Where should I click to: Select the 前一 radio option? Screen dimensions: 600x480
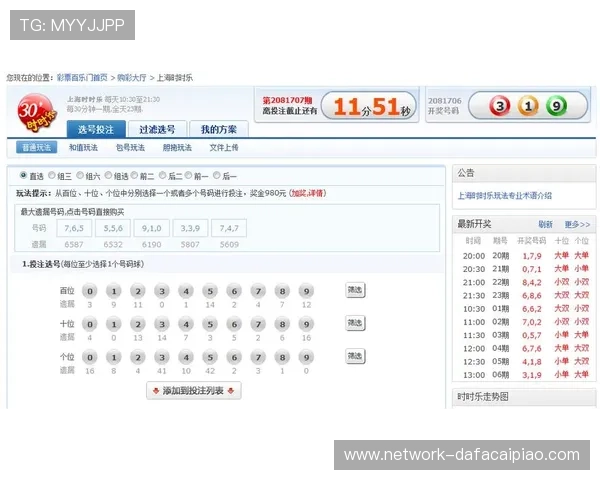[188, 175]
